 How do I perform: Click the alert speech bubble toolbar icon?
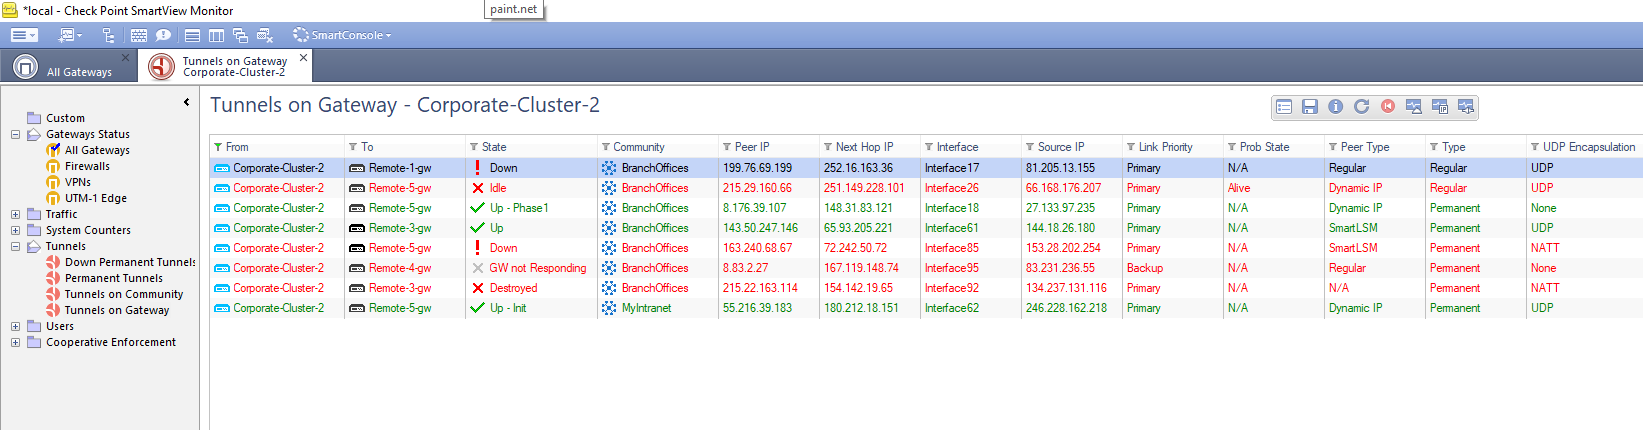point(163,35)
